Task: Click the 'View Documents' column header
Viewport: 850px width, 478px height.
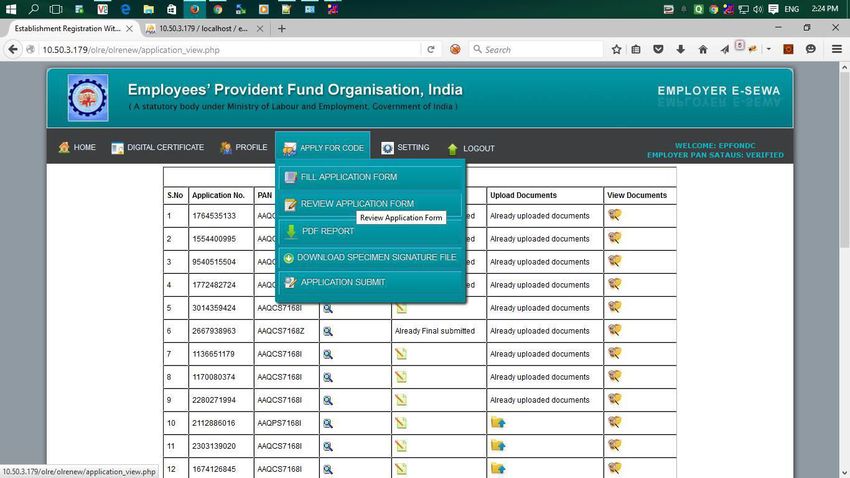Action: pos(637,195)
